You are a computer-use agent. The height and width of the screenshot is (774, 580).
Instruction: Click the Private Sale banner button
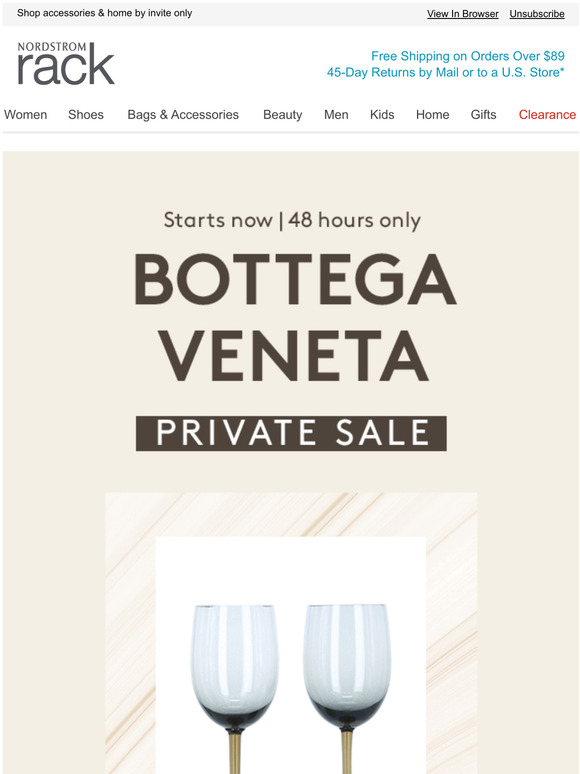(x=291, y=433)
